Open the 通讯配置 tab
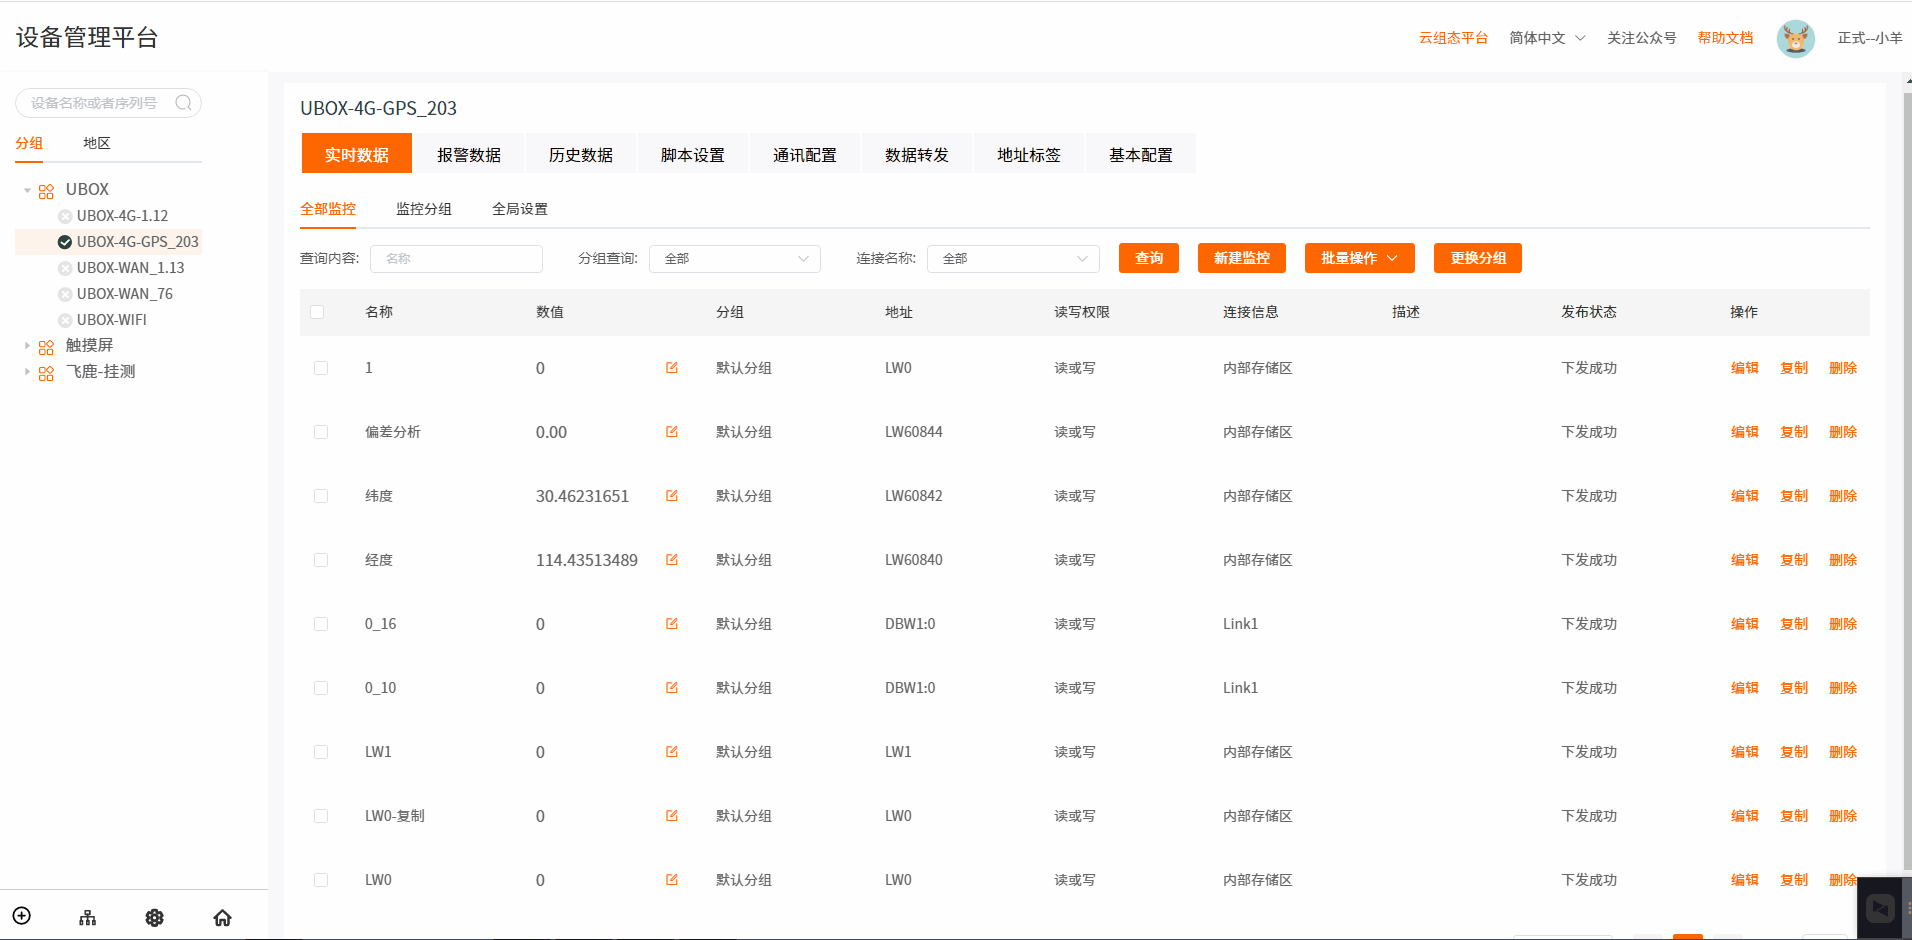The width and height of the screenshot is (1912, 940). (x=805, y=154)
